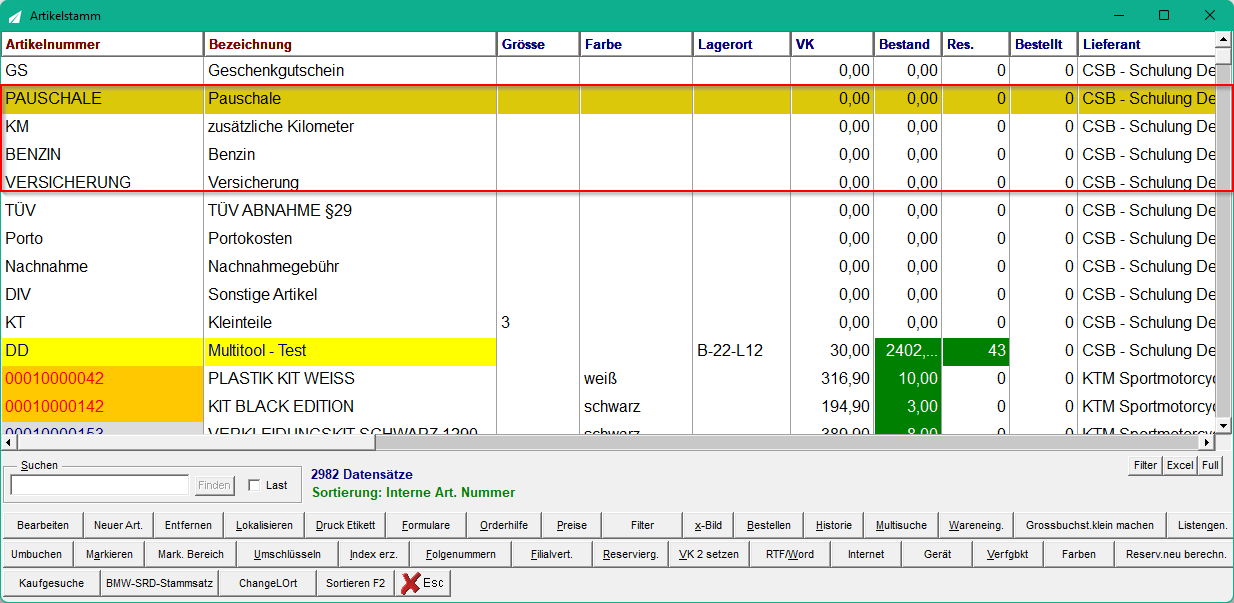Click the Neuer Art. button
1234x603 pixels.
click(118, 525)
